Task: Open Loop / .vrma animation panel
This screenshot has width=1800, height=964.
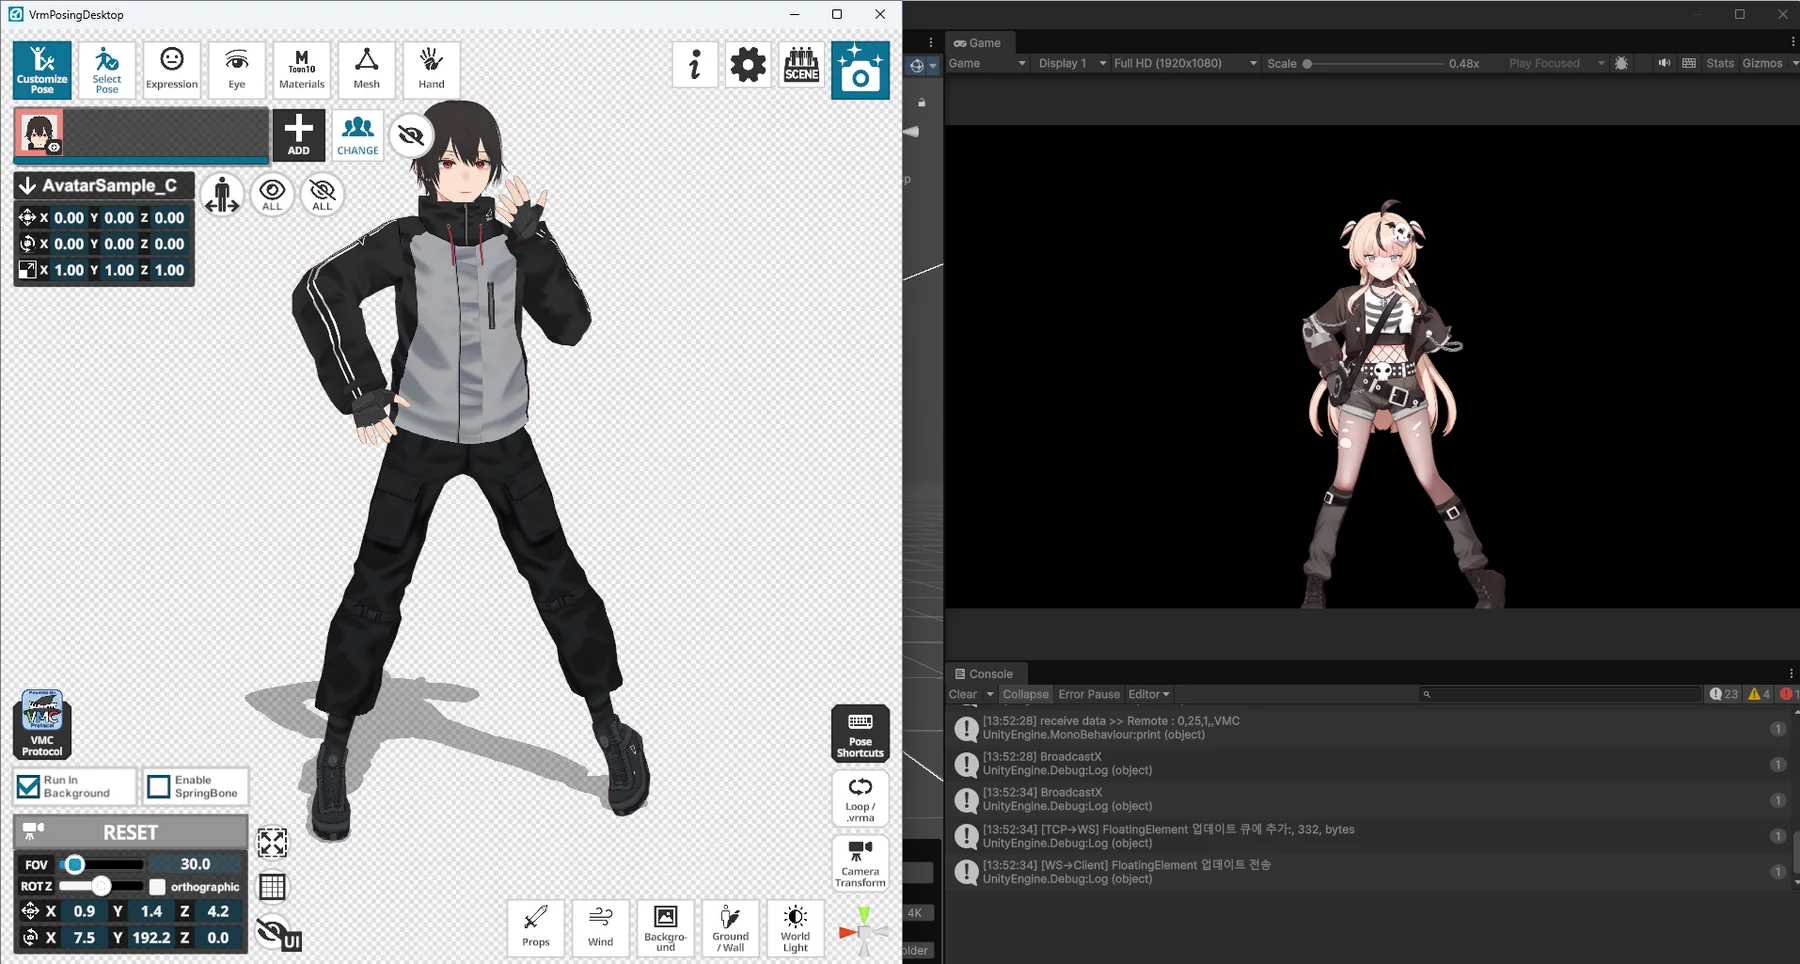Action: click(x=860, y=799)
